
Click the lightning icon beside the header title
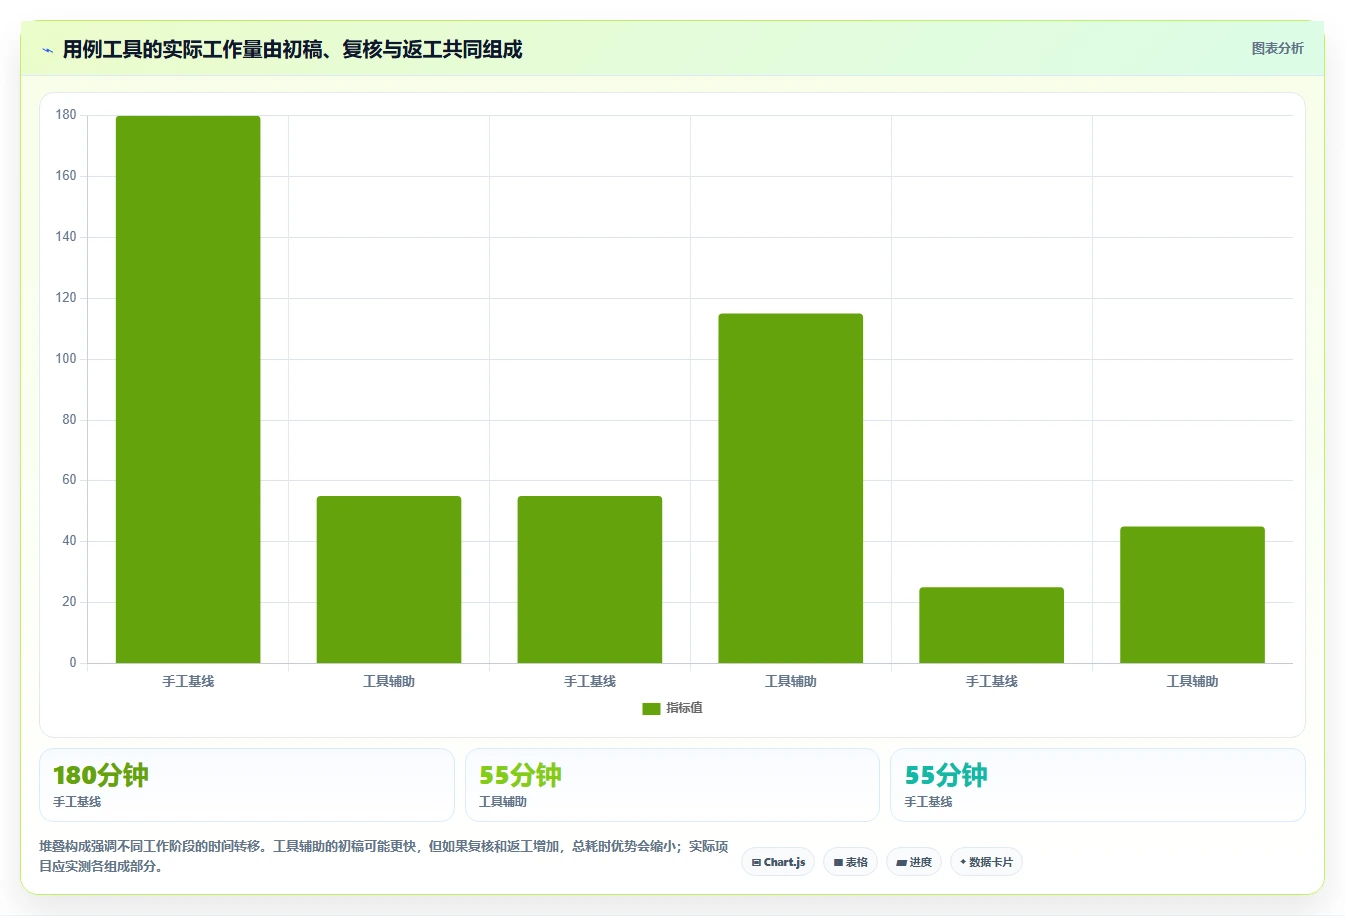click(47, 50)
